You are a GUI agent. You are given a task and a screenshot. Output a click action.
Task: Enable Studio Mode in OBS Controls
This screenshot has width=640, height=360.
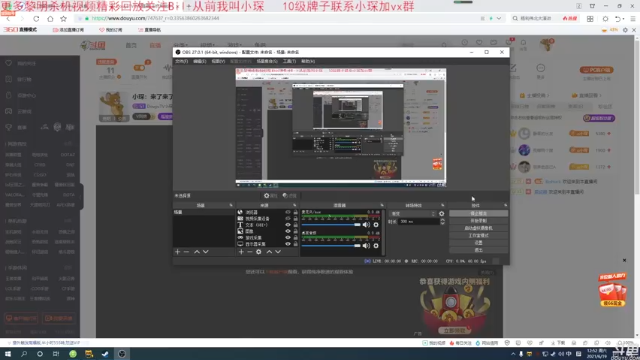(478, 236)
